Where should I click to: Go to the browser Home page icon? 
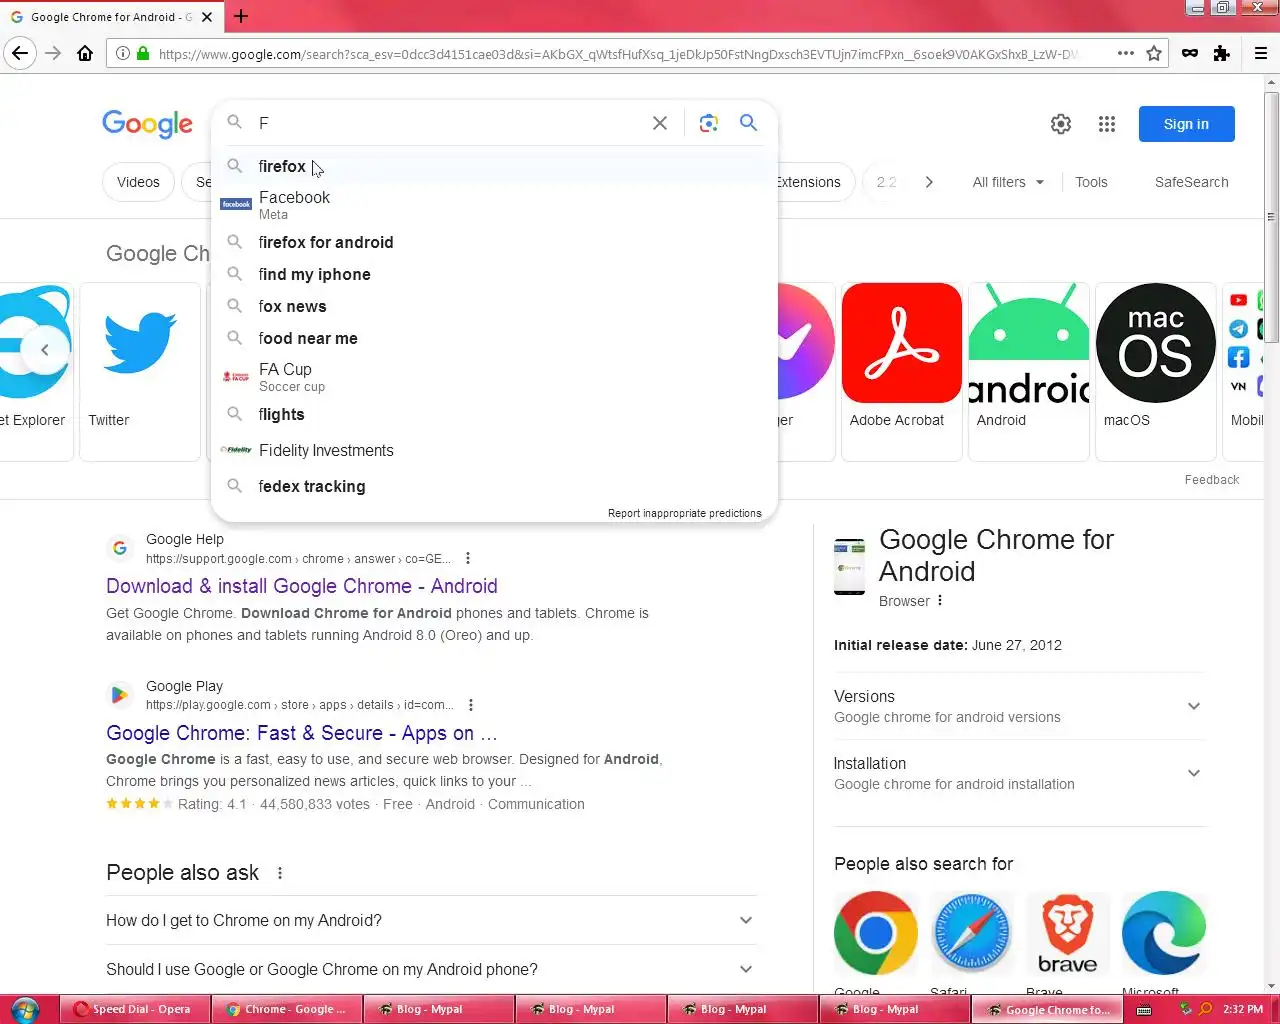click(85, 54)
